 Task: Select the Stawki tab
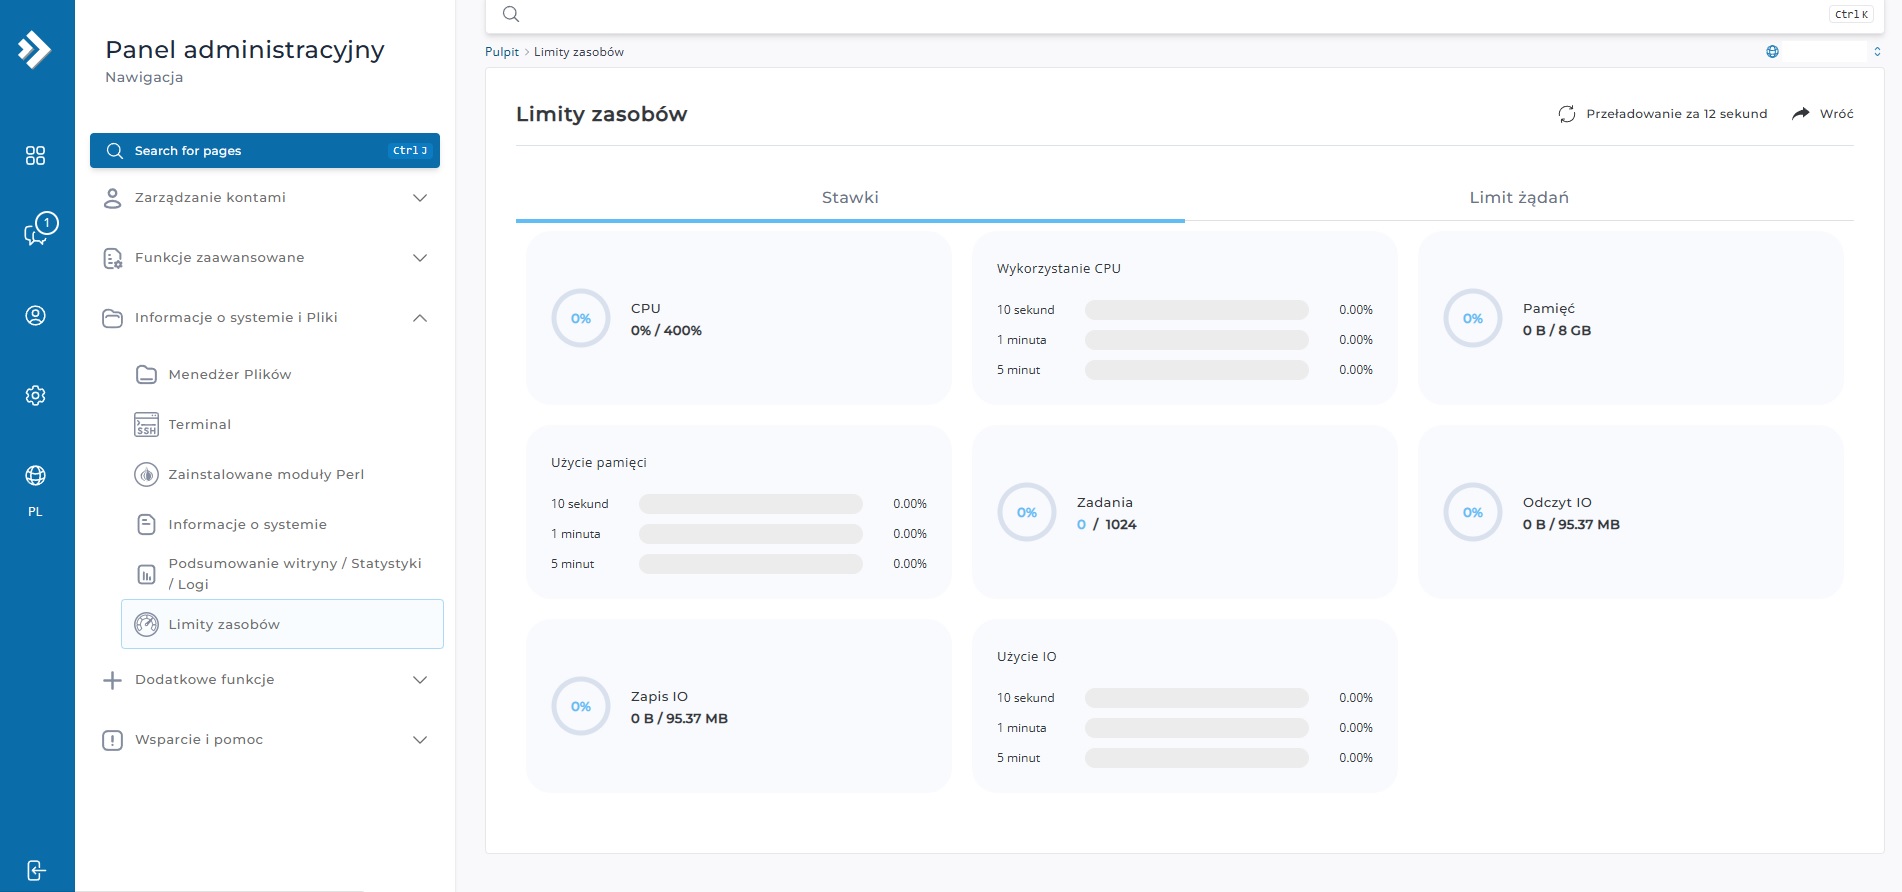(850, 198)
